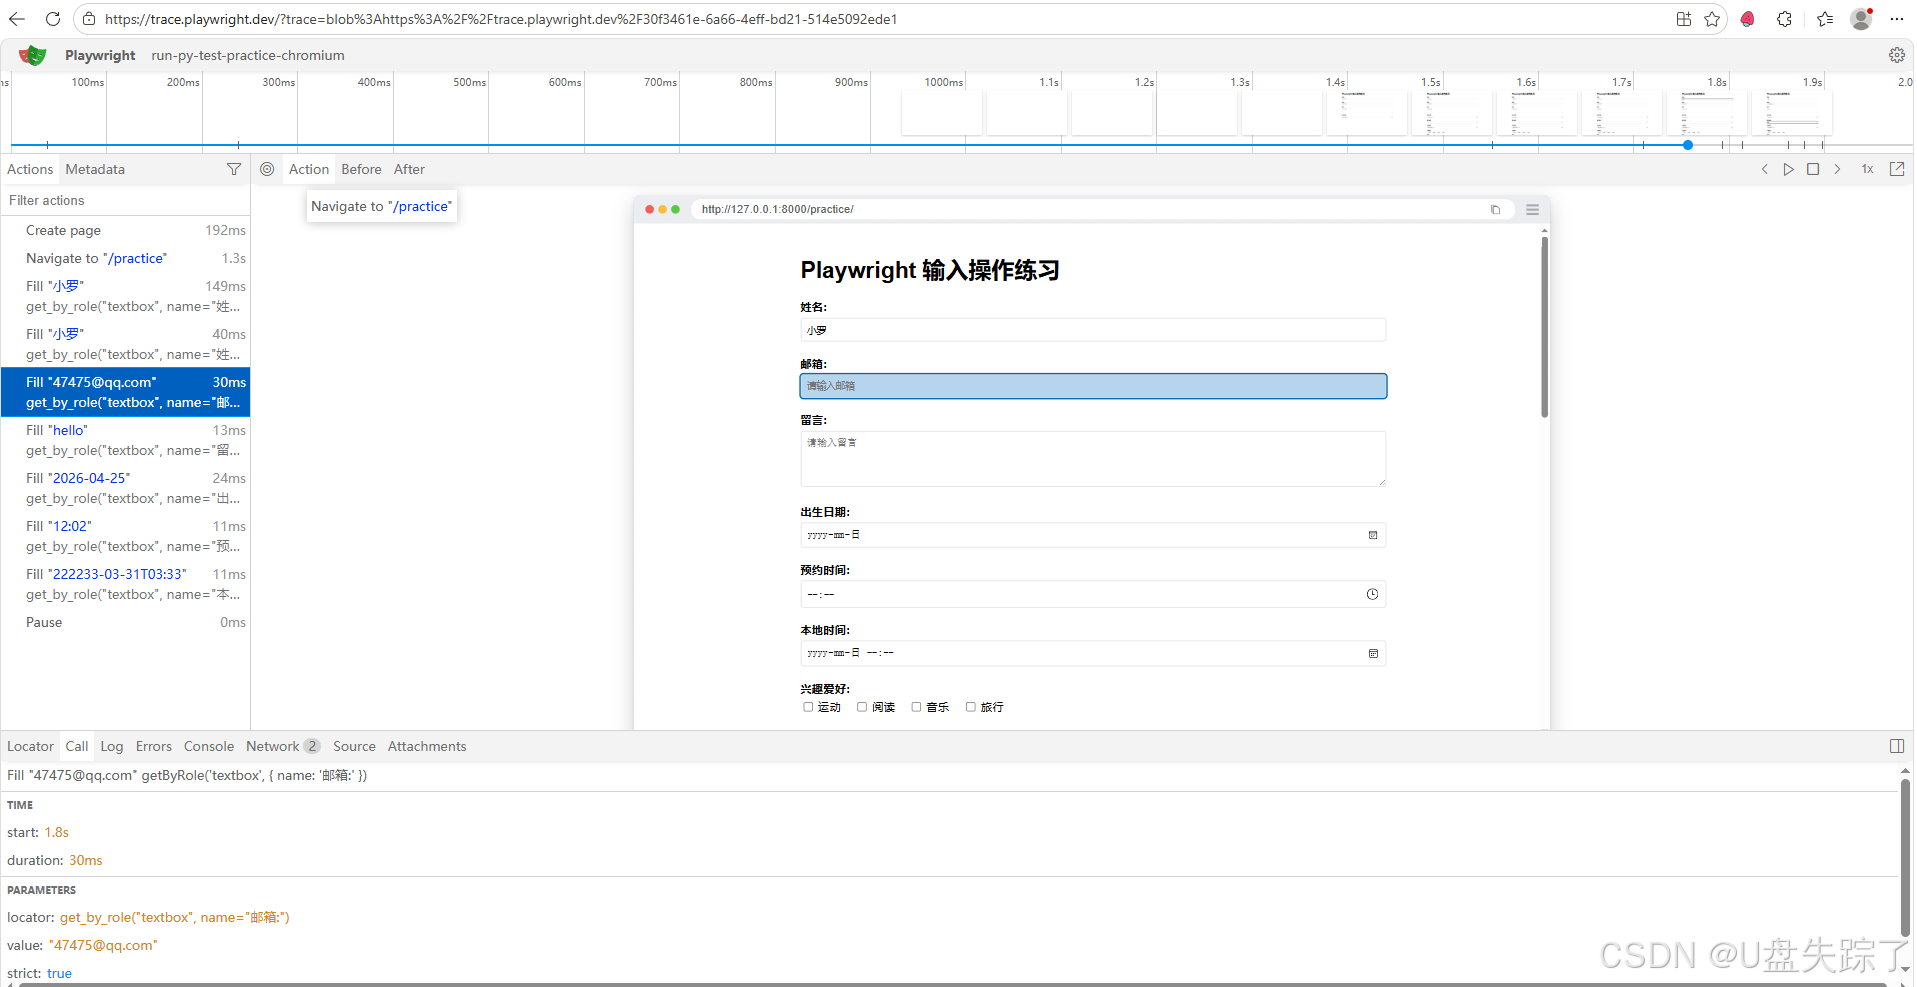Open the snapshot browser hamburger menu
The height and width of the screenshot is (987, 1917).
[1532, 210]
